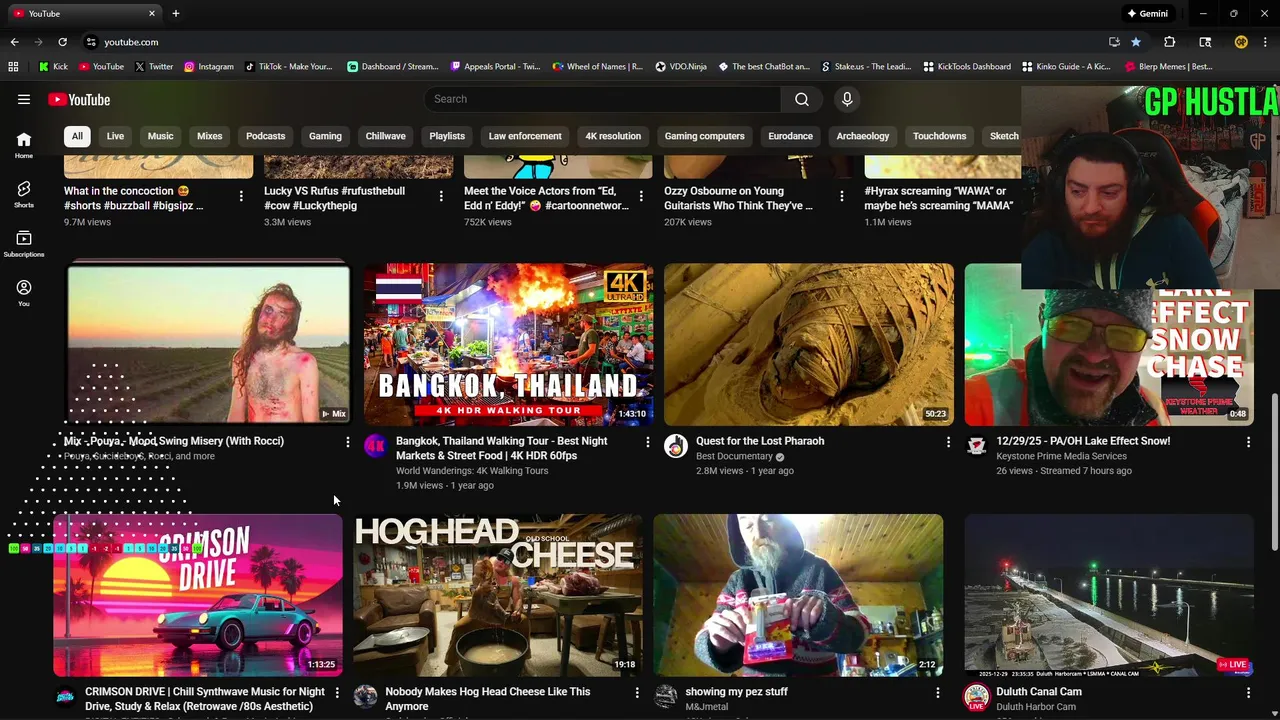This screenshot has width=1280, height=720.
Task: Open new browser tab
Action: [x=176, y=13]
